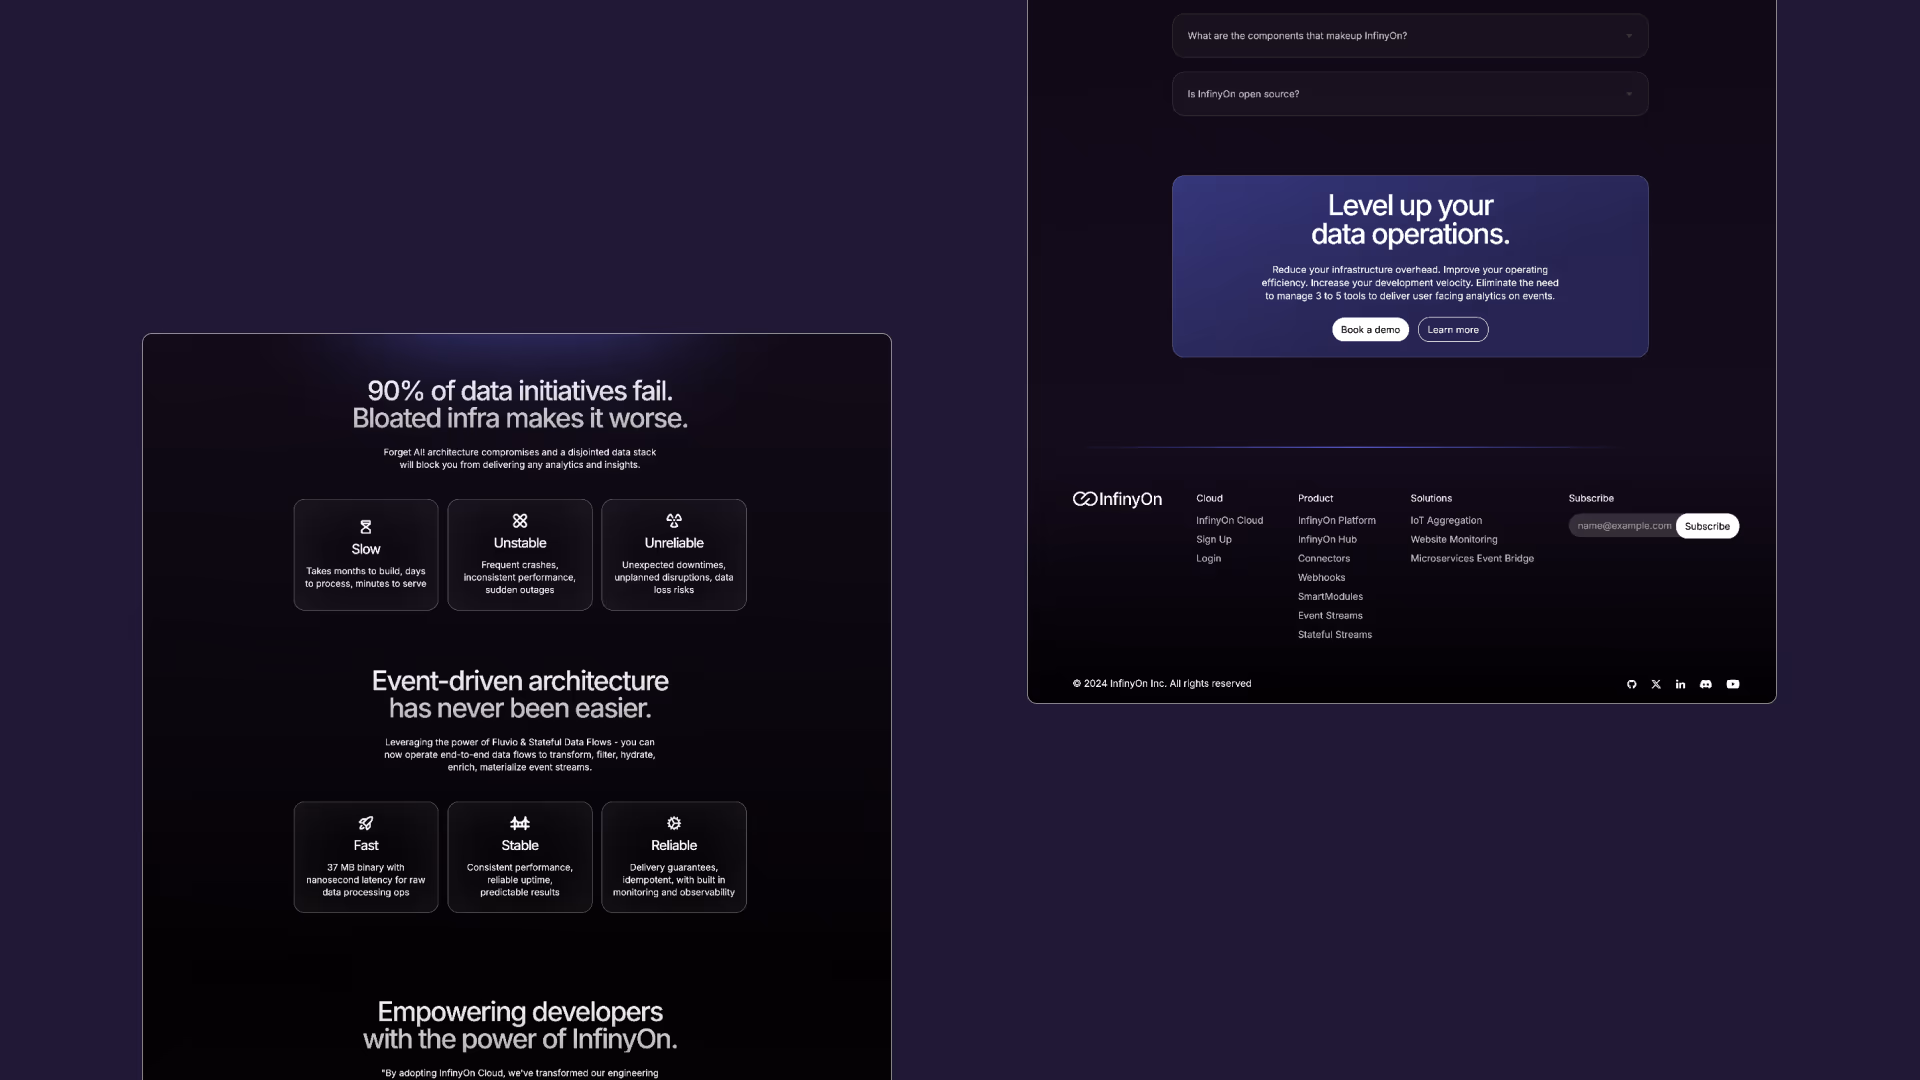Click "Delivery guarantees, idempotent" description

pos(674,880)
